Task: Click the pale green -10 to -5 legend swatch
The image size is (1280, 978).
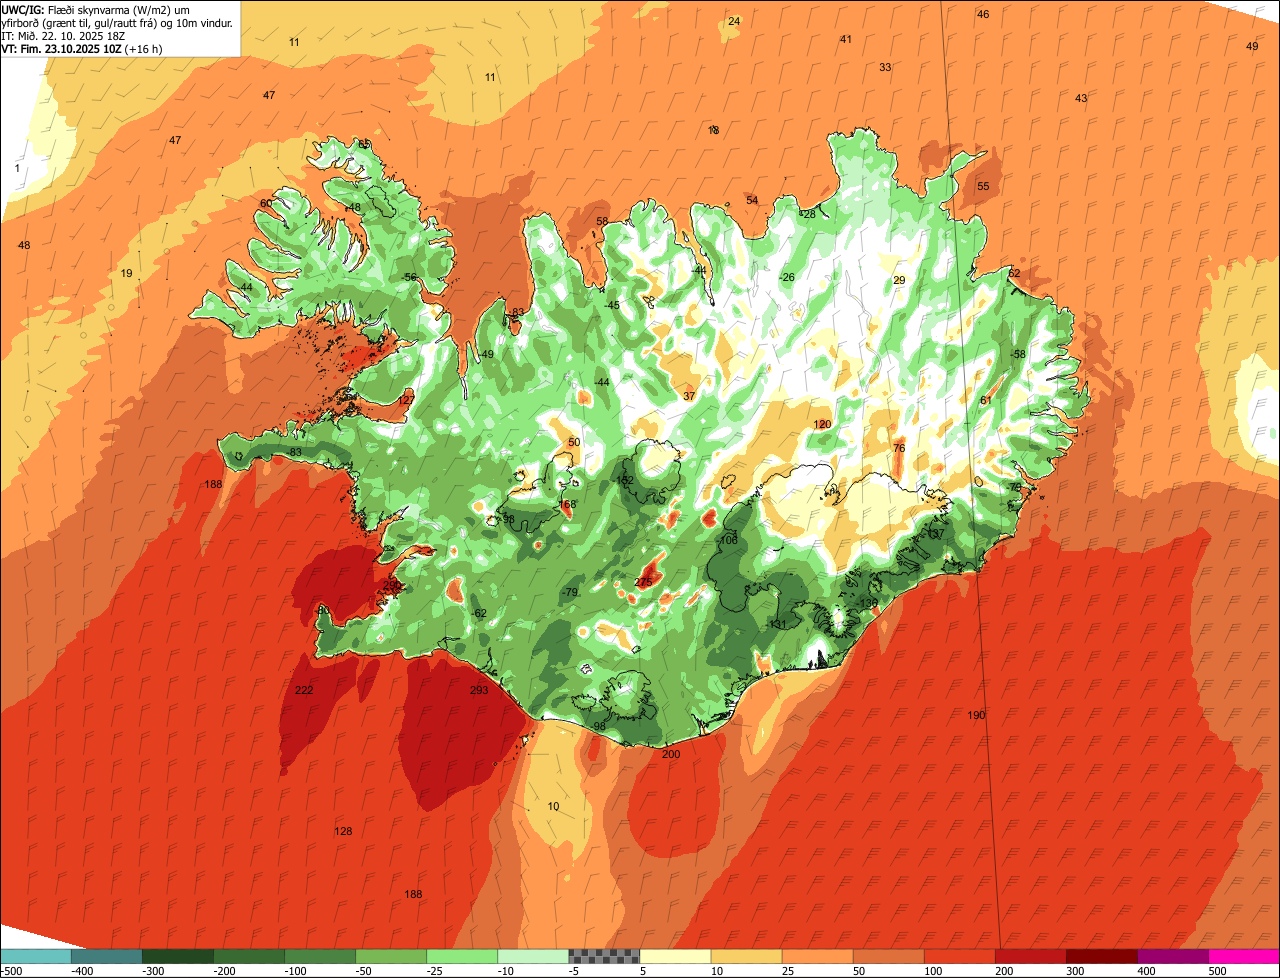Action: pyautogui.click(x=533, y=956)
